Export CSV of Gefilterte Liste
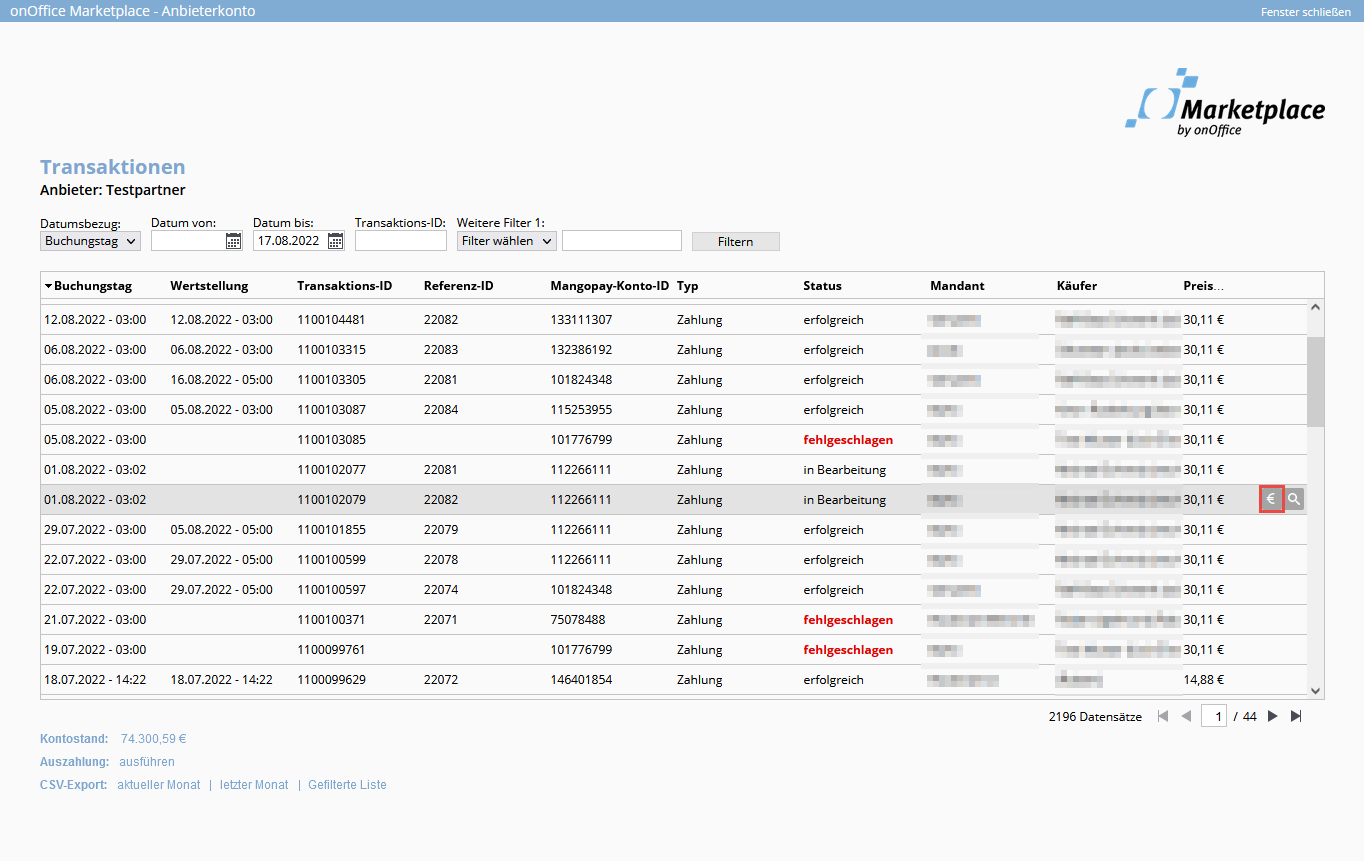 point(347,785)
